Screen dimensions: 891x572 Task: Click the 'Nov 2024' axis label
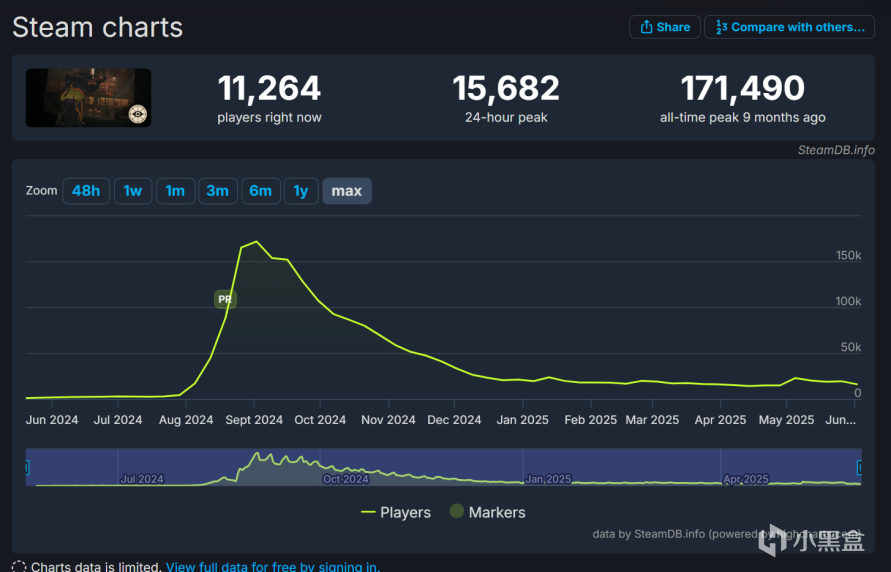pos(388,420)
